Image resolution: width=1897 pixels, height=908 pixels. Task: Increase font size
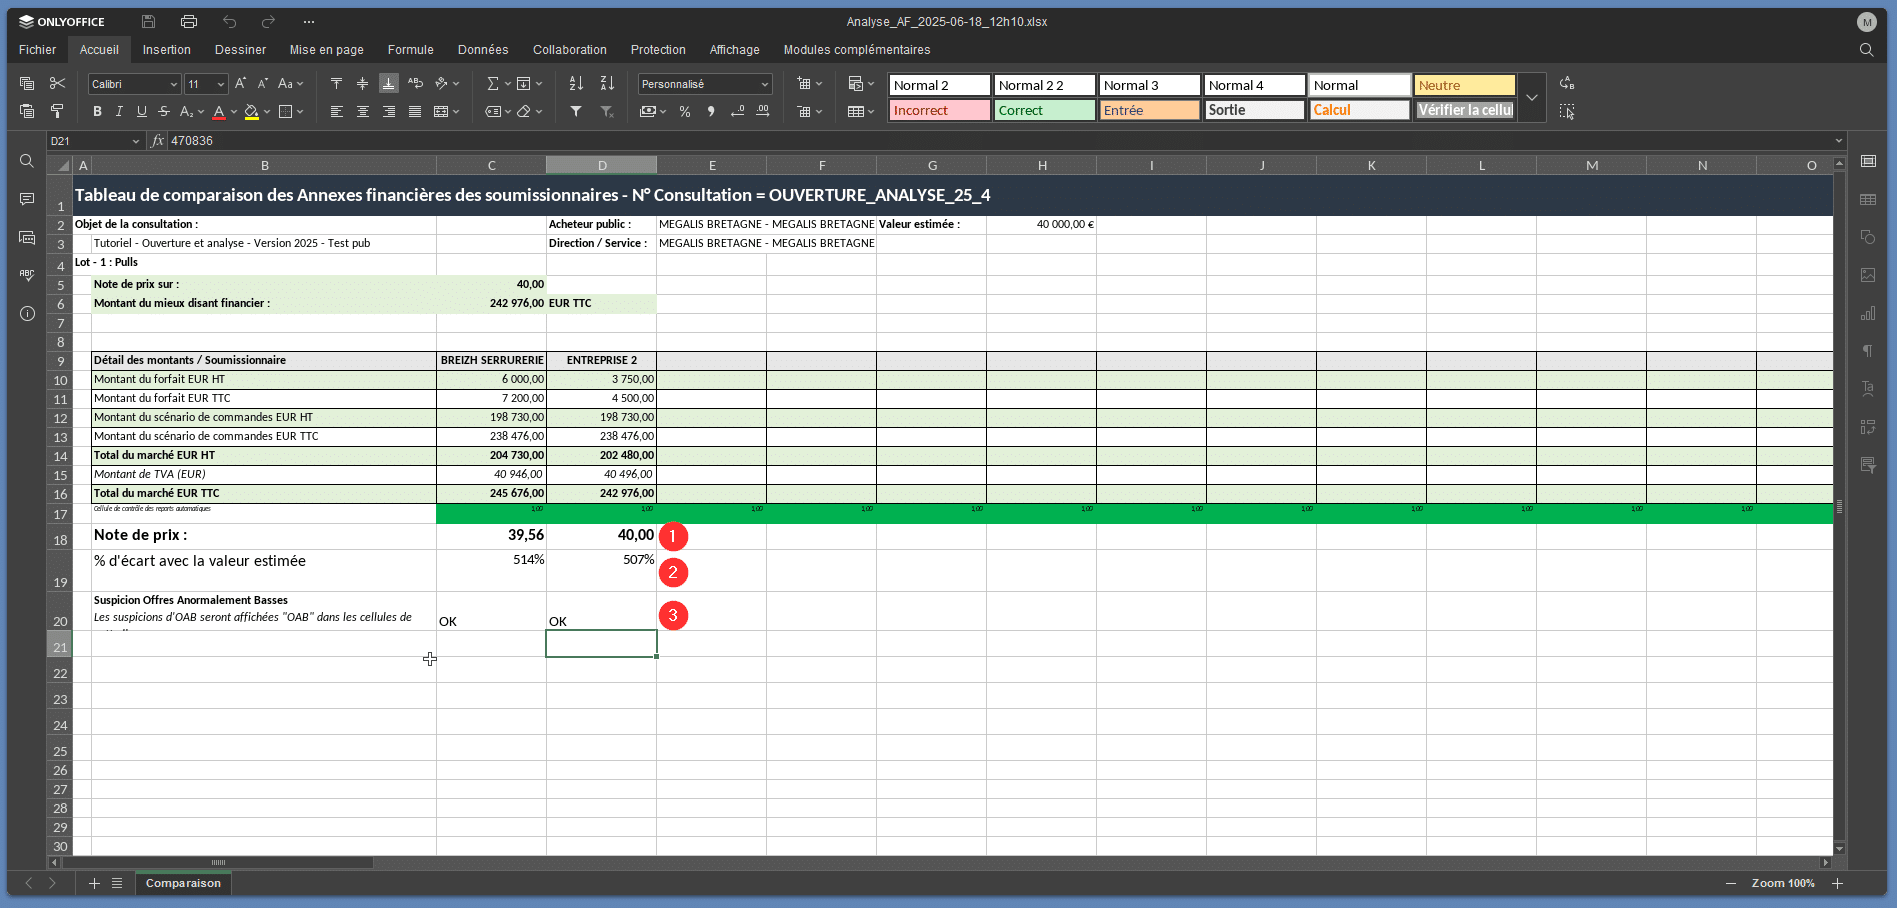[240, 84]
